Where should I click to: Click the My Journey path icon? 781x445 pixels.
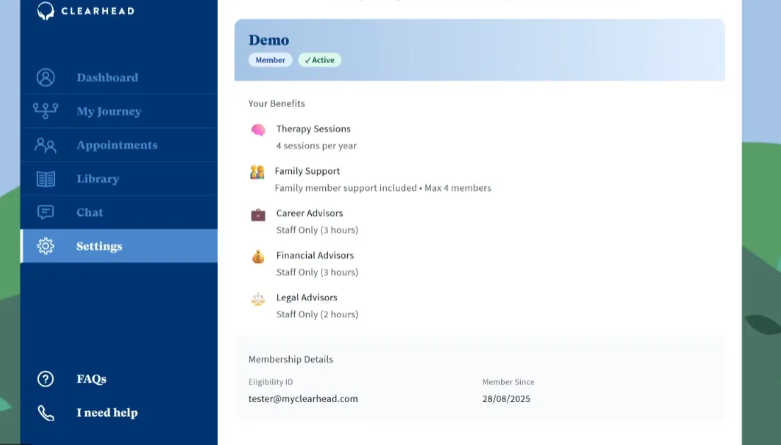click(x=45, y=111)
